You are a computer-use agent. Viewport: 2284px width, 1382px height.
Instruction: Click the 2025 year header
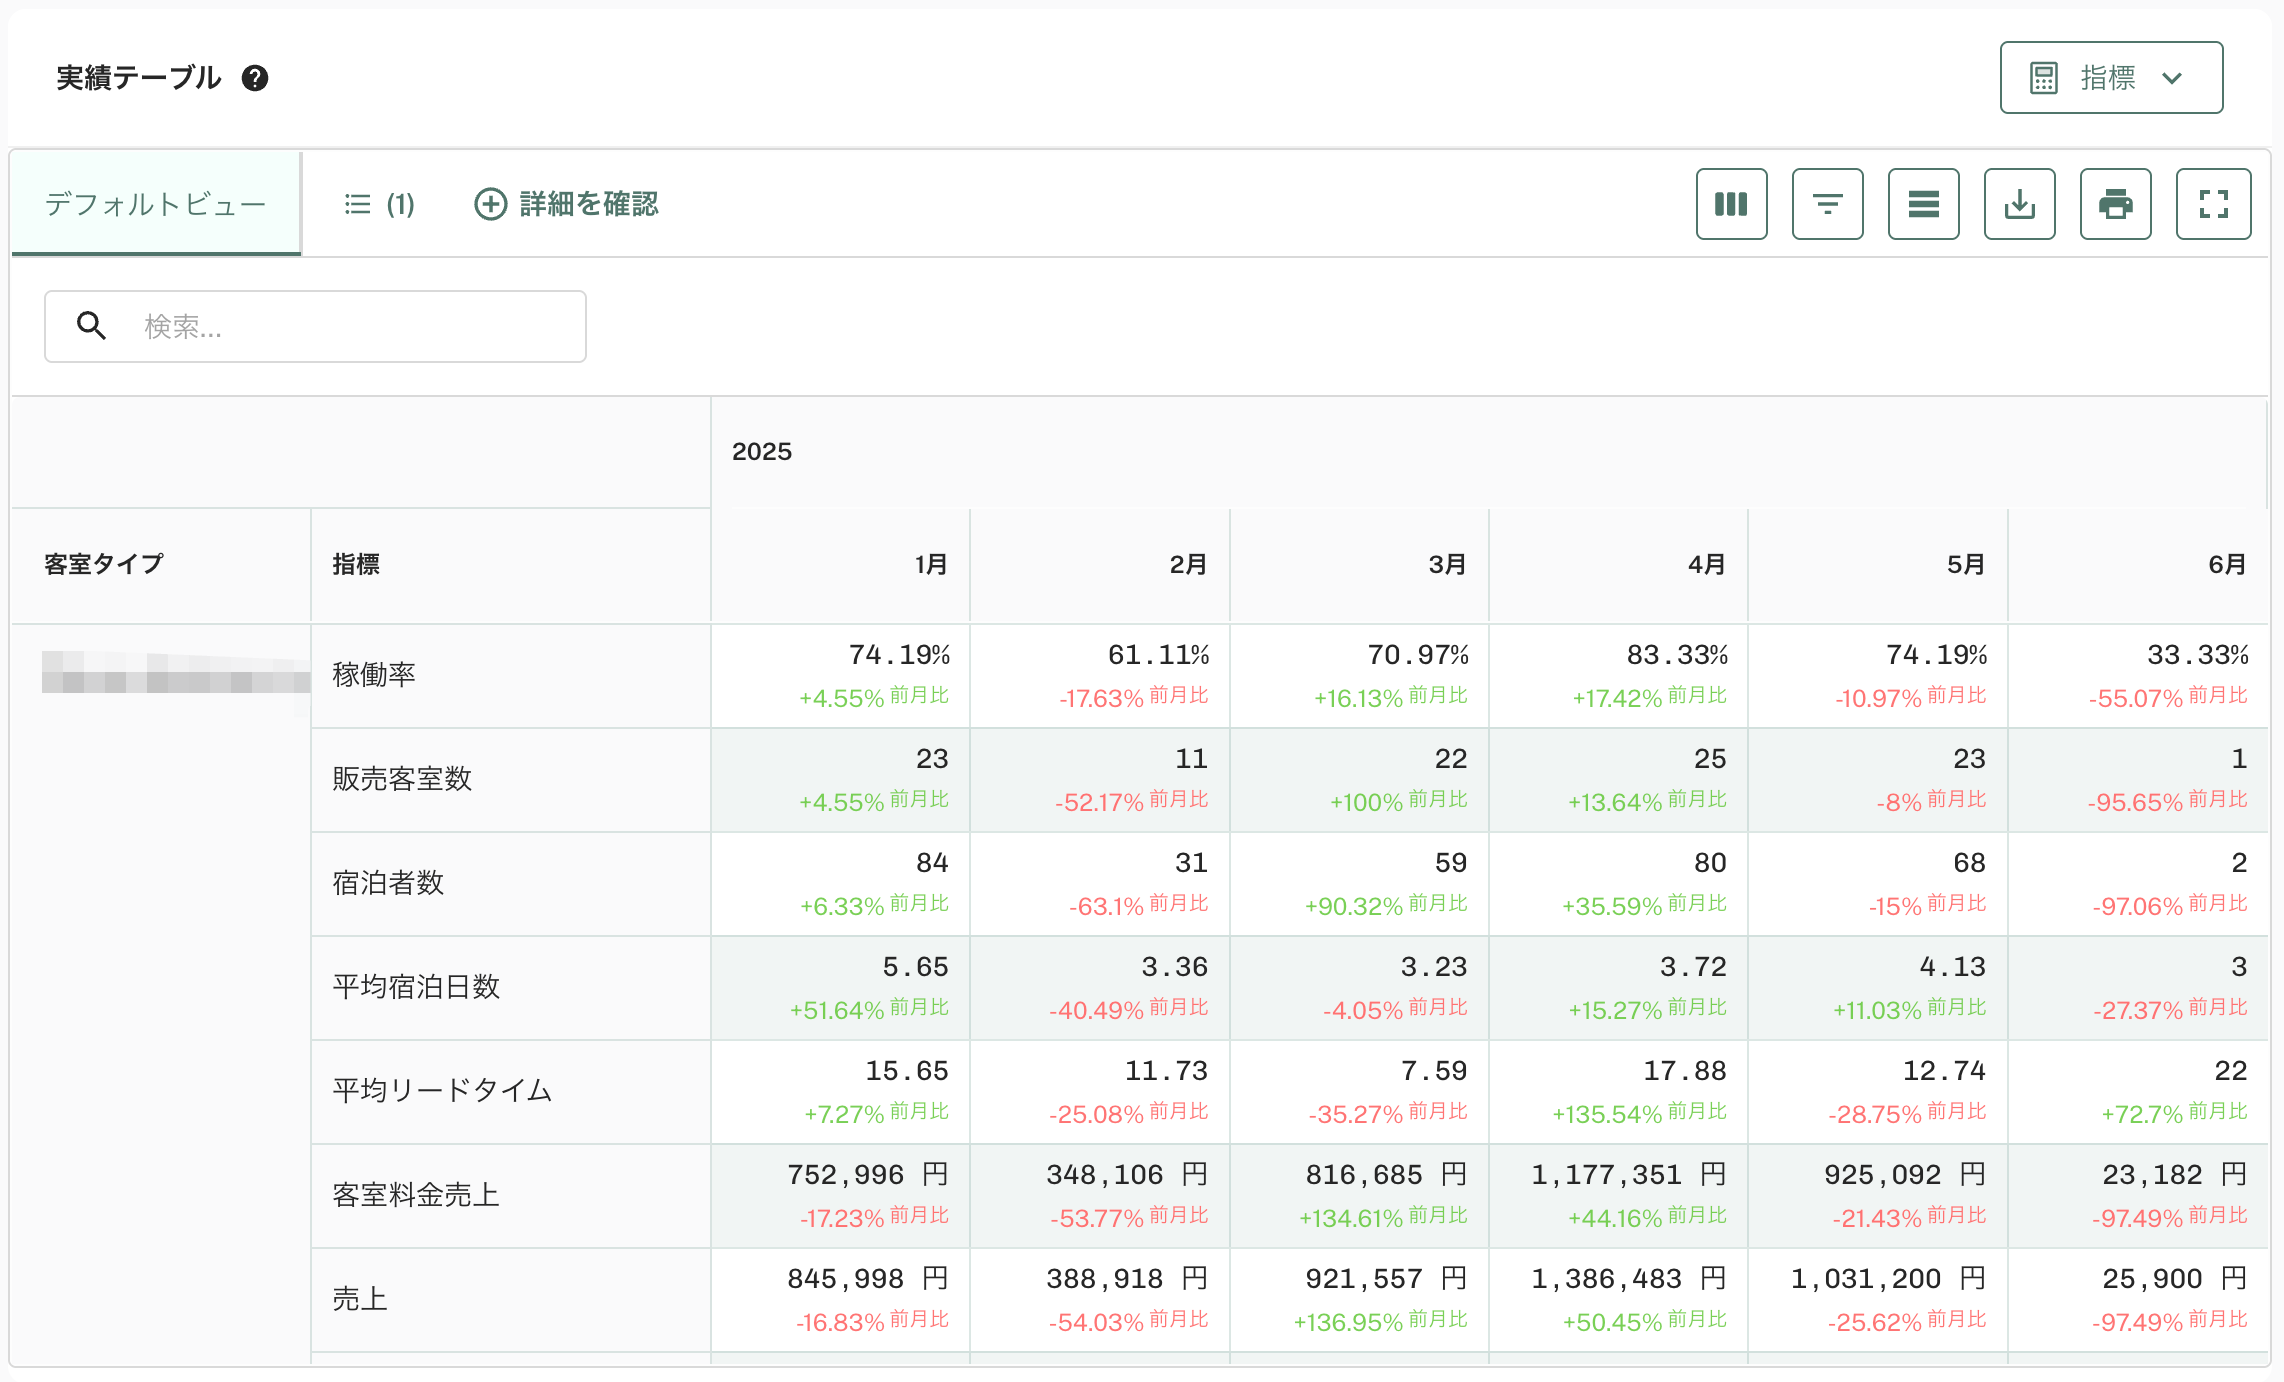tap(761, 452)
